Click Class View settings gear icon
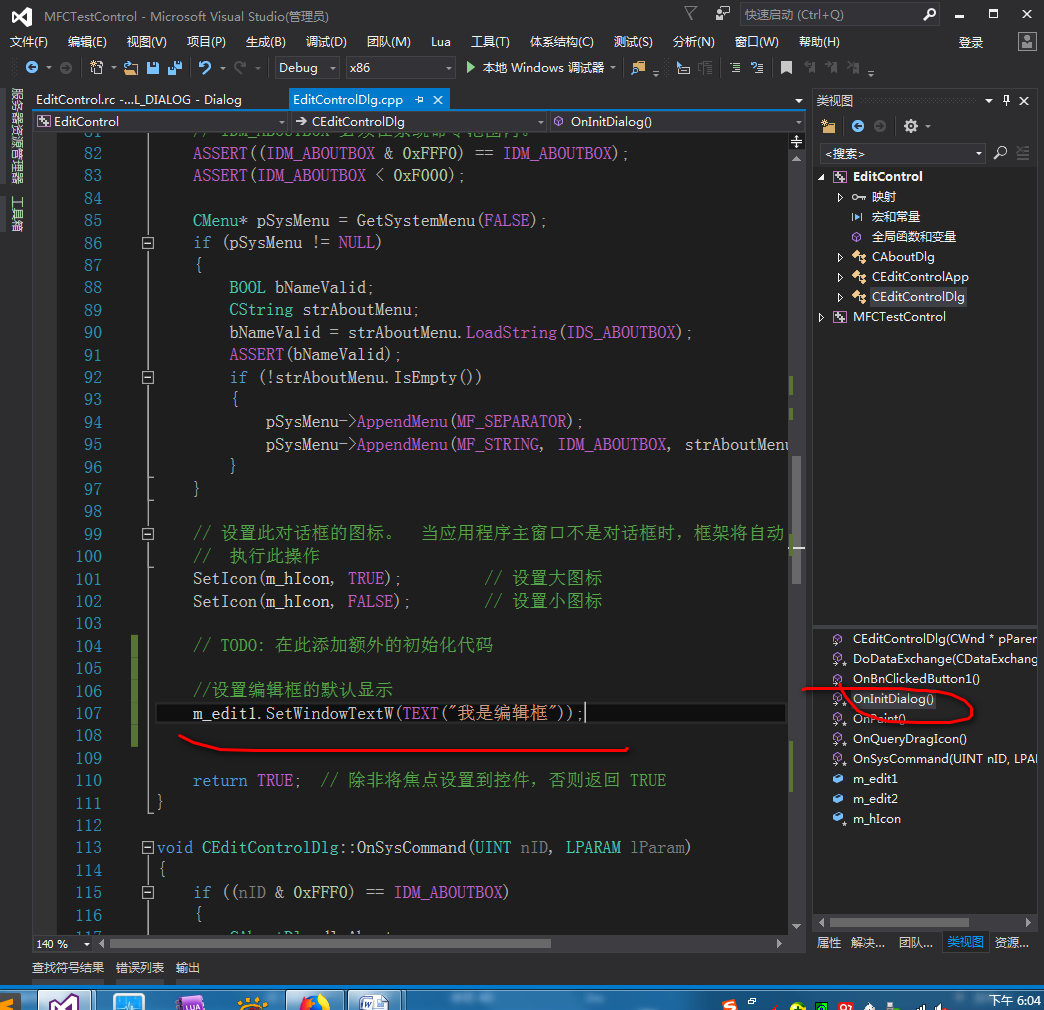 [910, 126]
